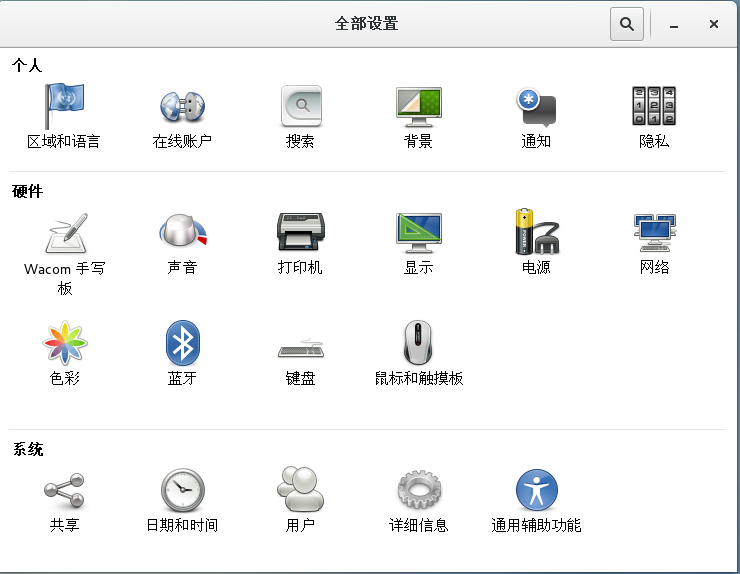This screenshot has height=574, width=740.
Task: Click the 详细信息 text label
Action: tap(419, 525)
